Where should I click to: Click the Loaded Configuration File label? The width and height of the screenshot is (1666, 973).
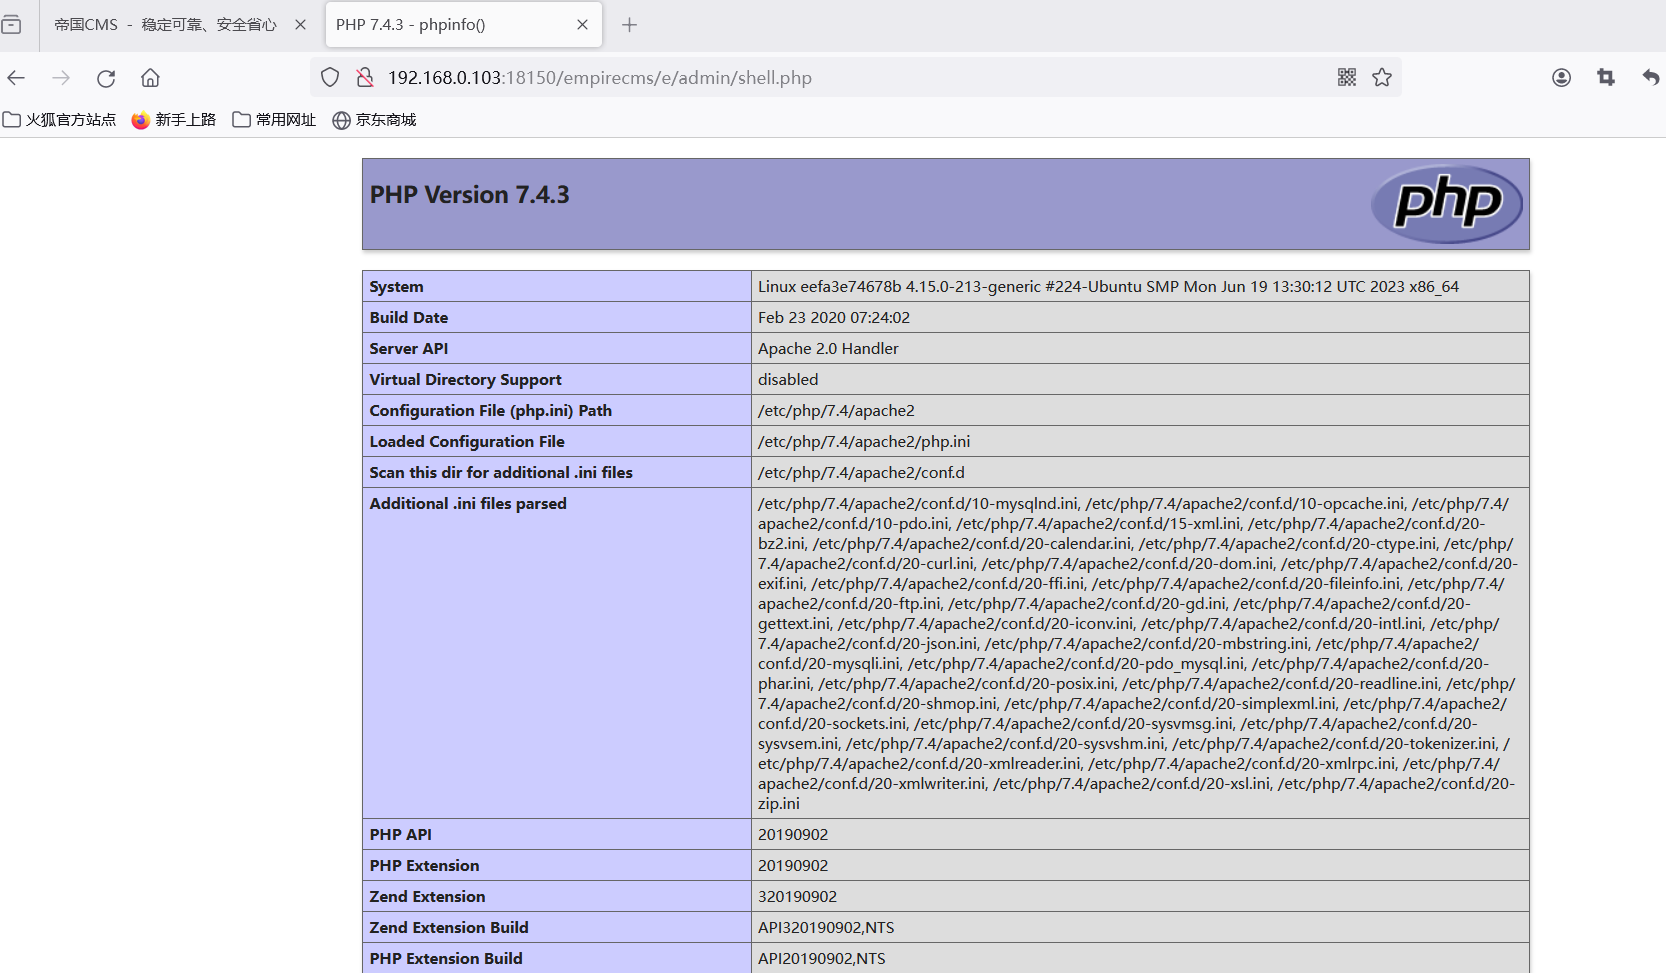pos(467,442)
